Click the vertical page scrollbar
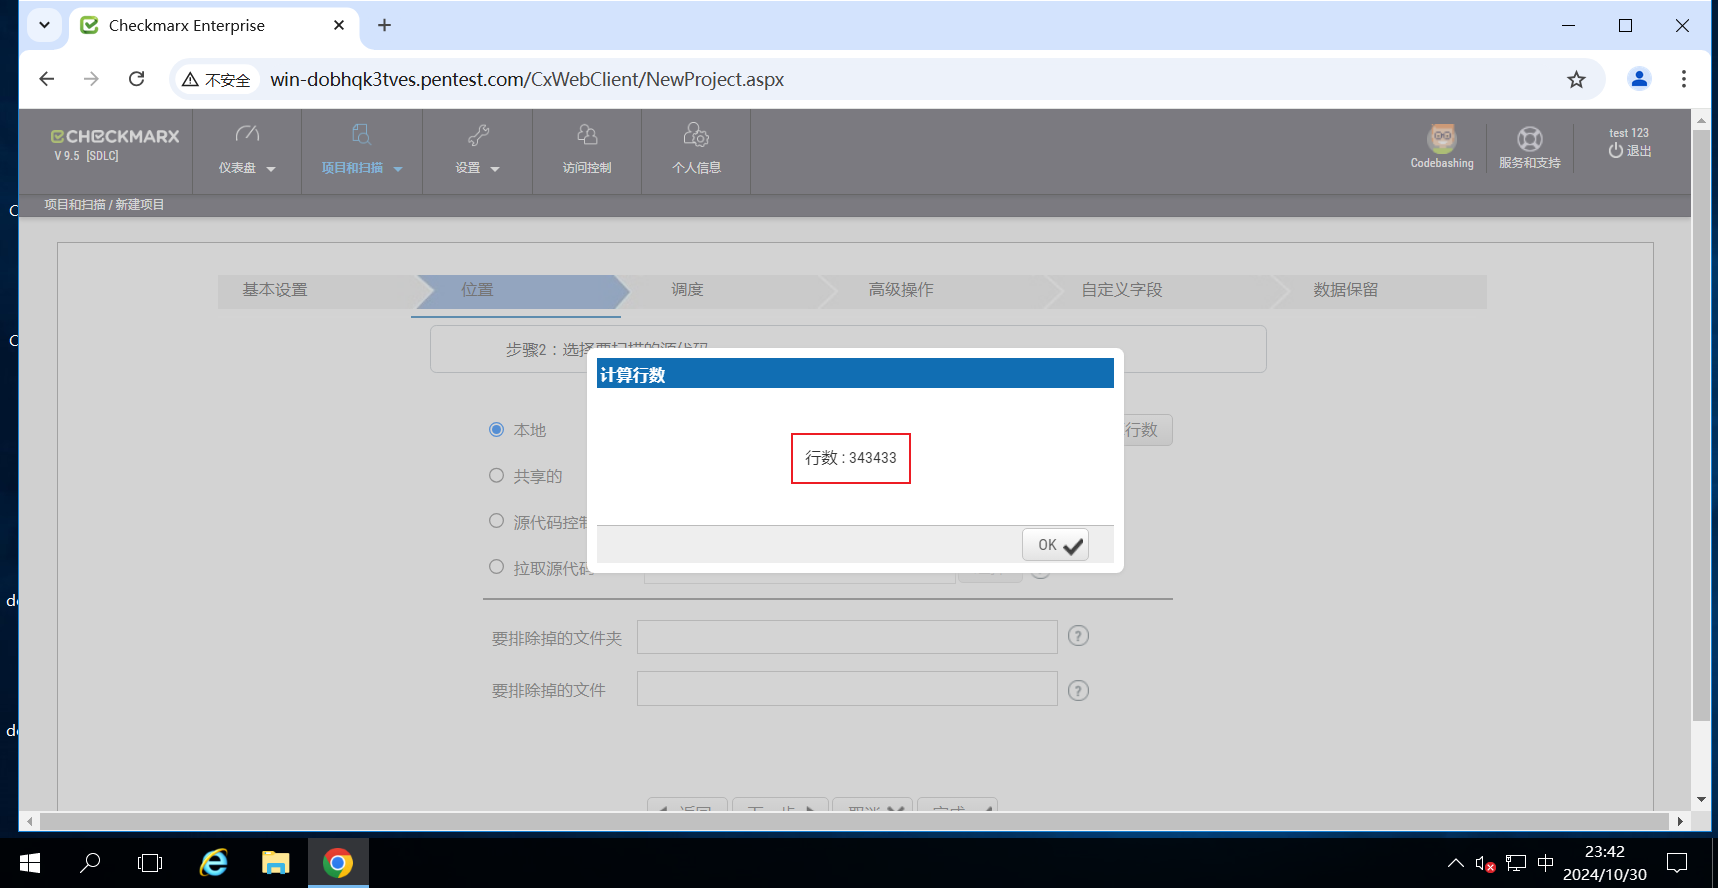 point(1701,420)
